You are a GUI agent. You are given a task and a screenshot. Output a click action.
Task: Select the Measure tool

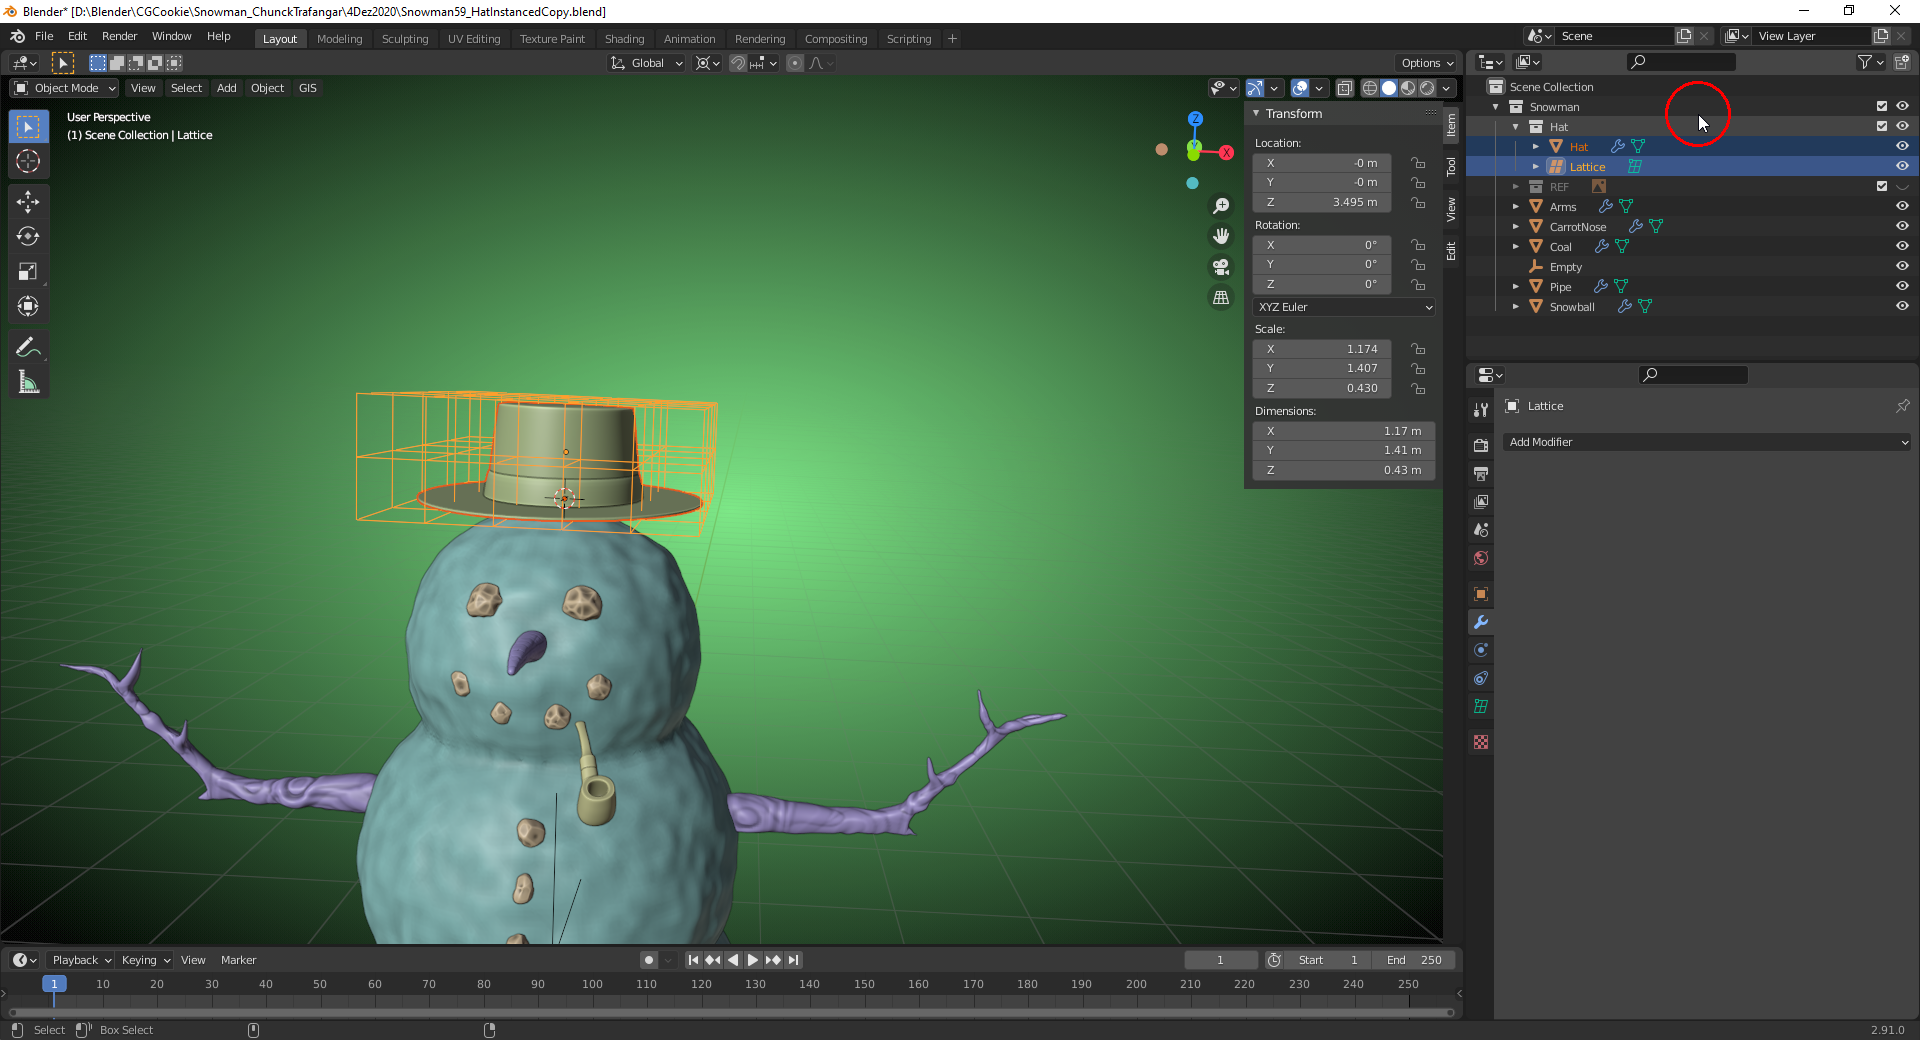[28, 382]
